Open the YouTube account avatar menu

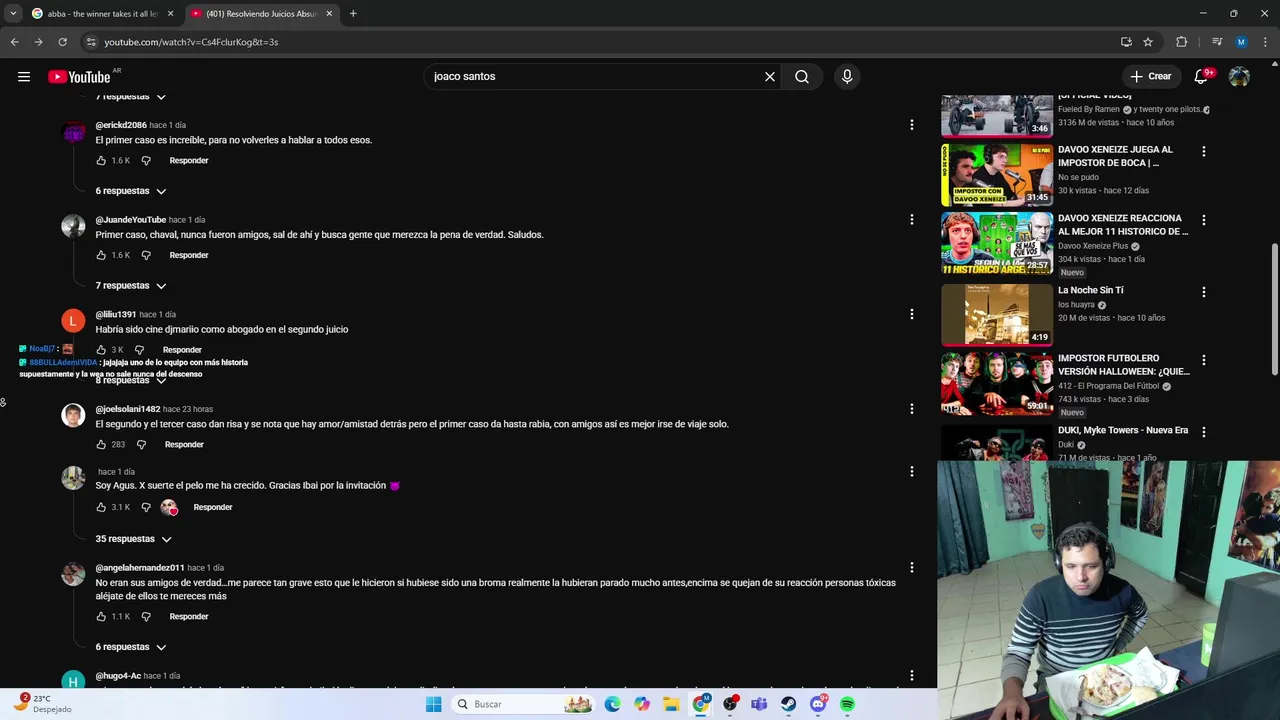click(1239, 77)
